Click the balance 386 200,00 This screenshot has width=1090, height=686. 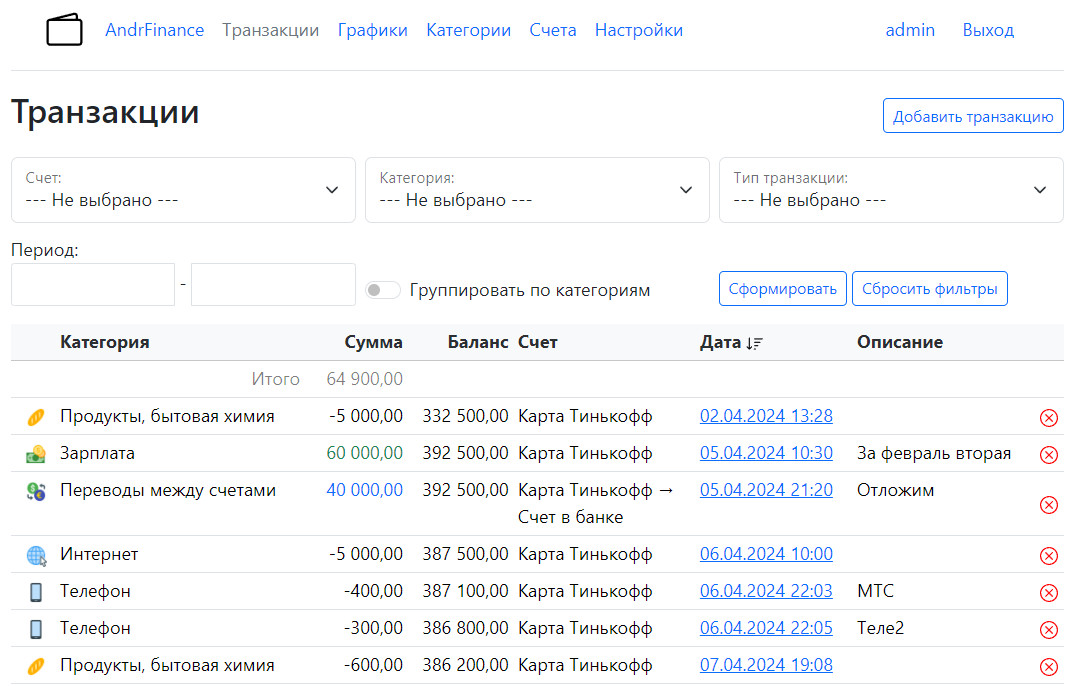[465, 665]
